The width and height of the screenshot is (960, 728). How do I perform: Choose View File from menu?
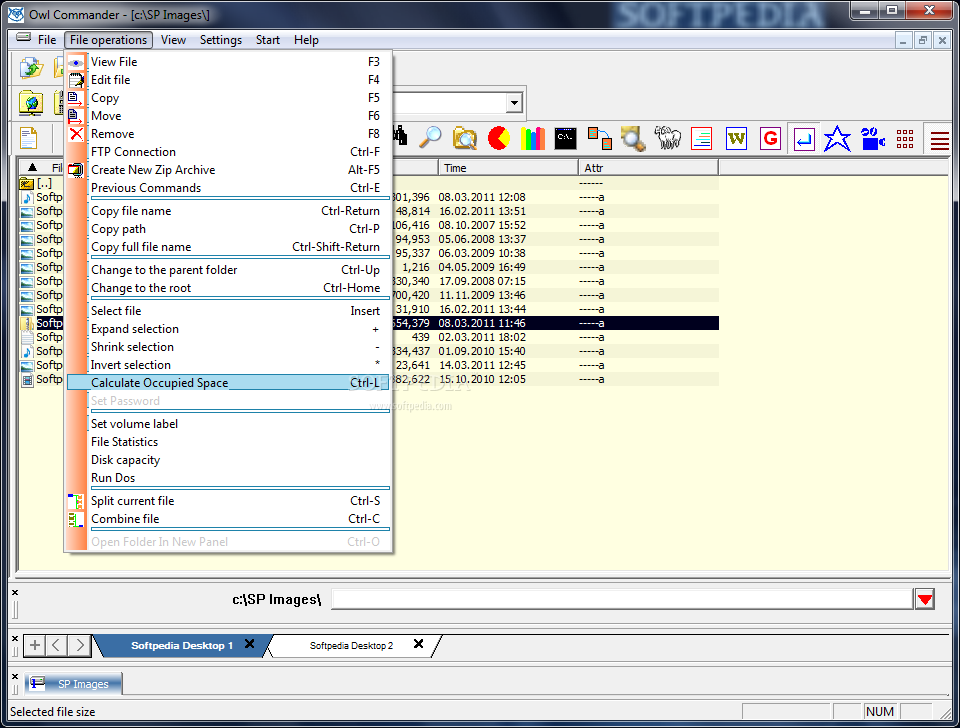[228, 62]
